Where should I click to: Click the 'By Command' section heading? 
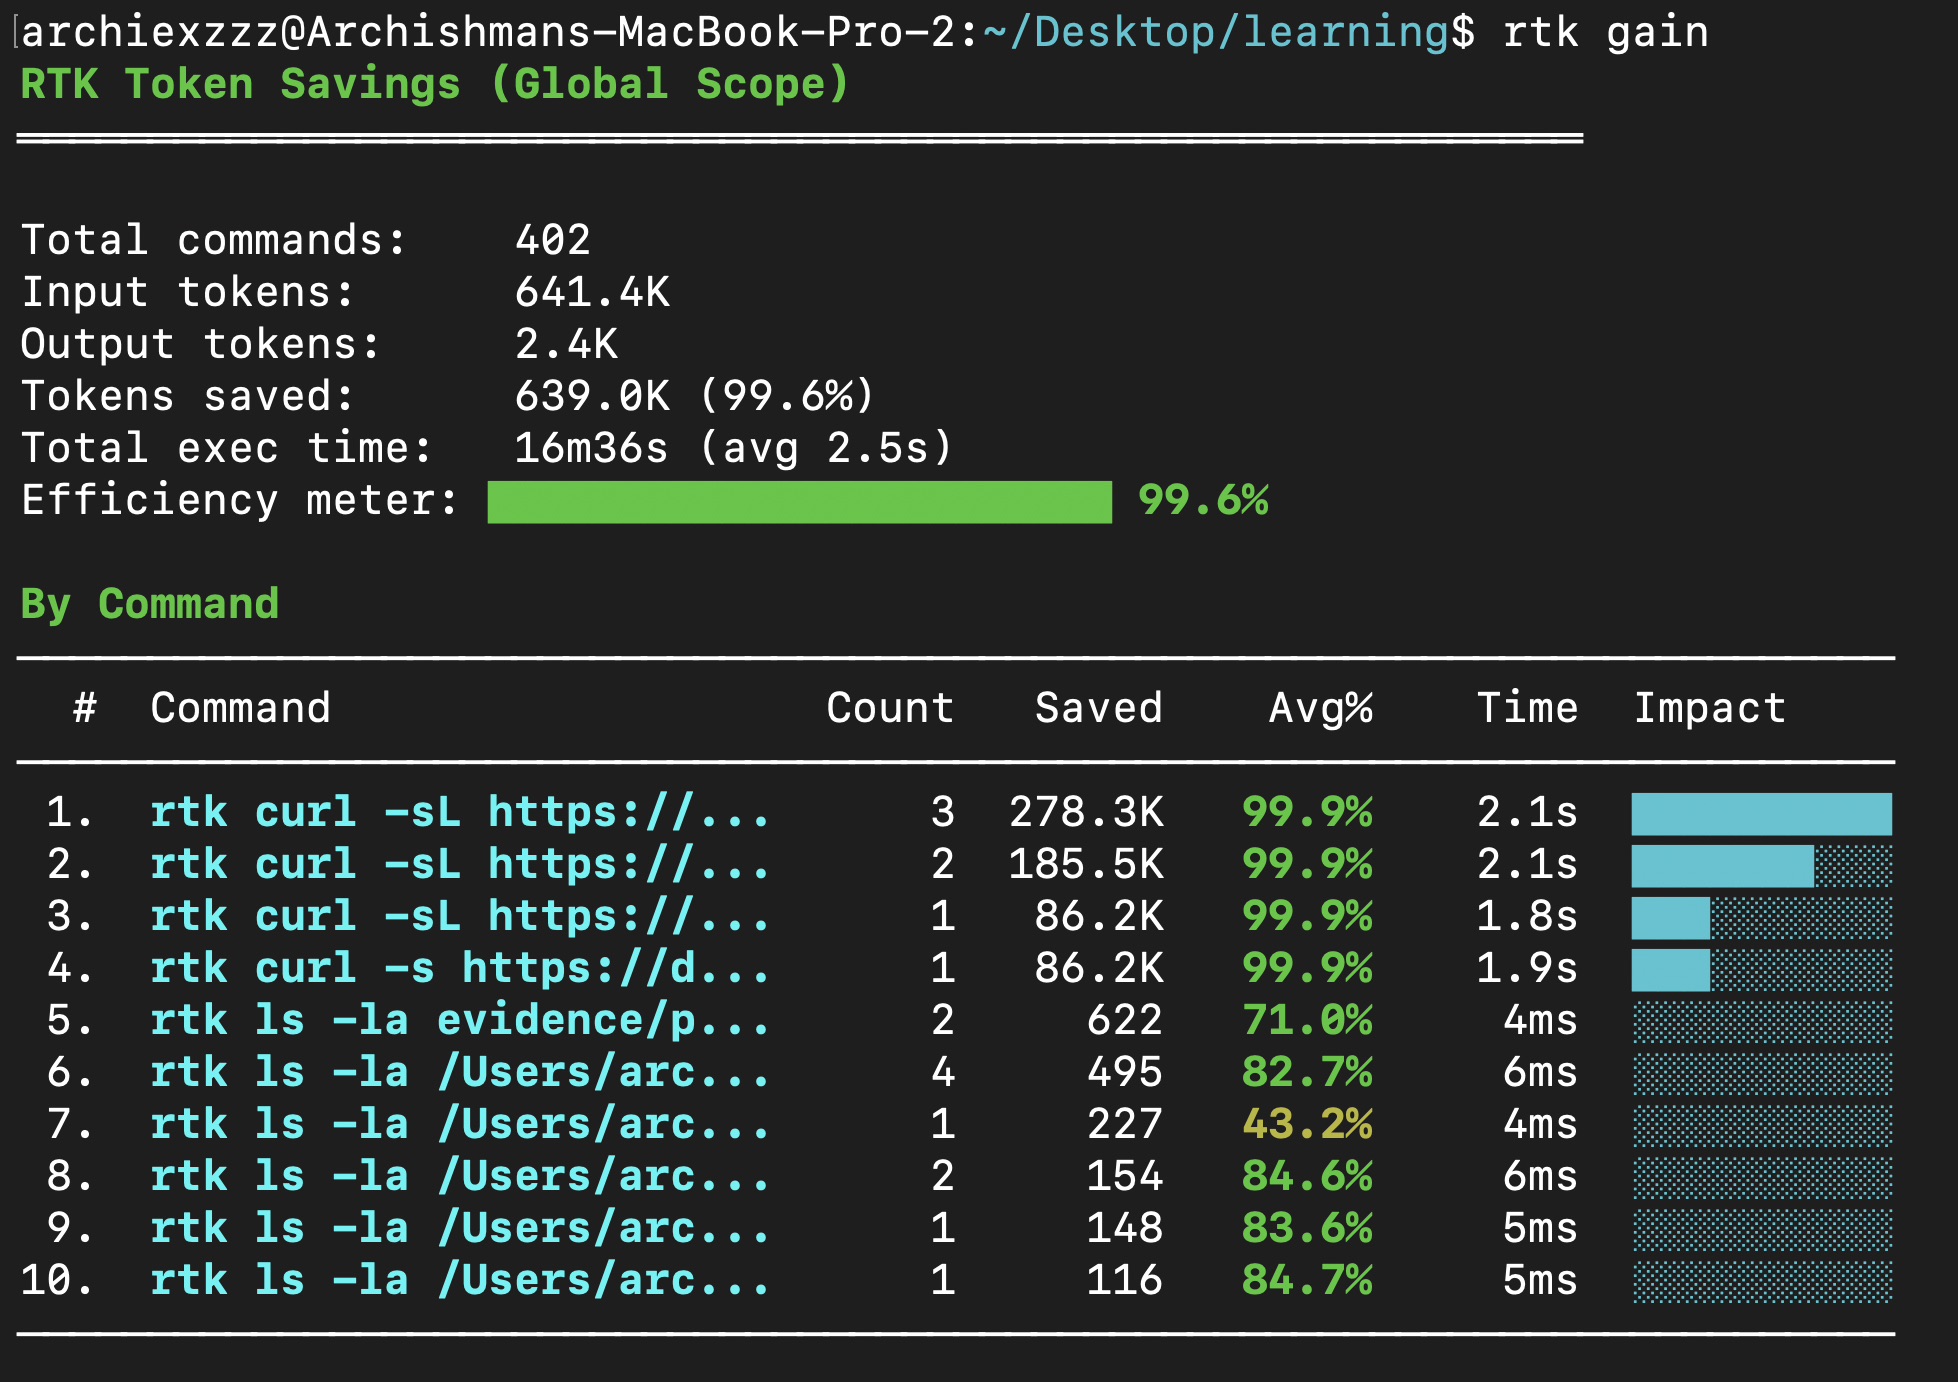point(150,604)
